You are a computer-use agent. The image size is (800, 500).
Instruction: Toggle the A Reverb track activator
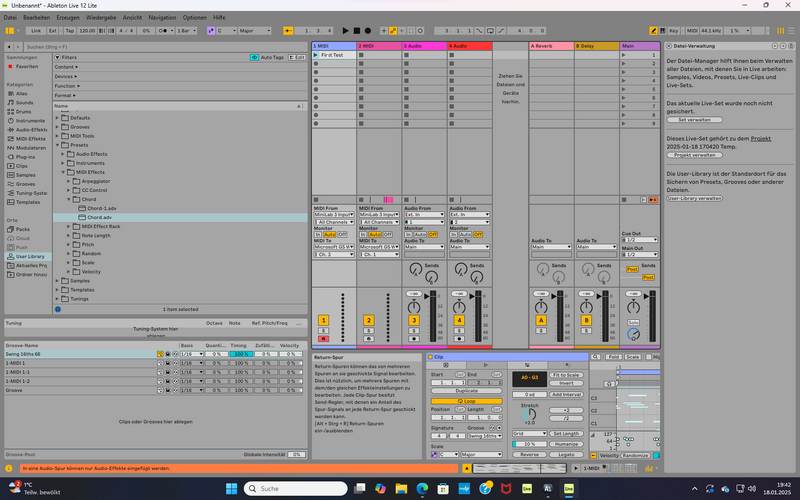[x=541, y=320]
